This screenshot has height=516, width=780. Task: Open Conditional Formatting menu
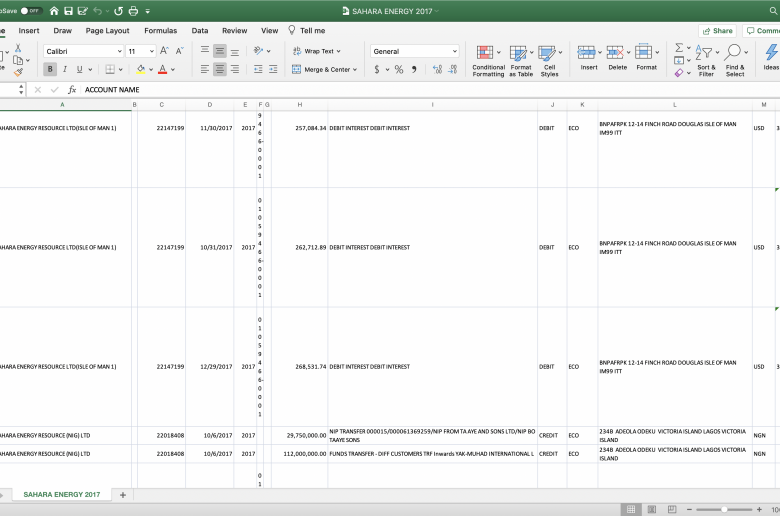(x=488, y=61)
